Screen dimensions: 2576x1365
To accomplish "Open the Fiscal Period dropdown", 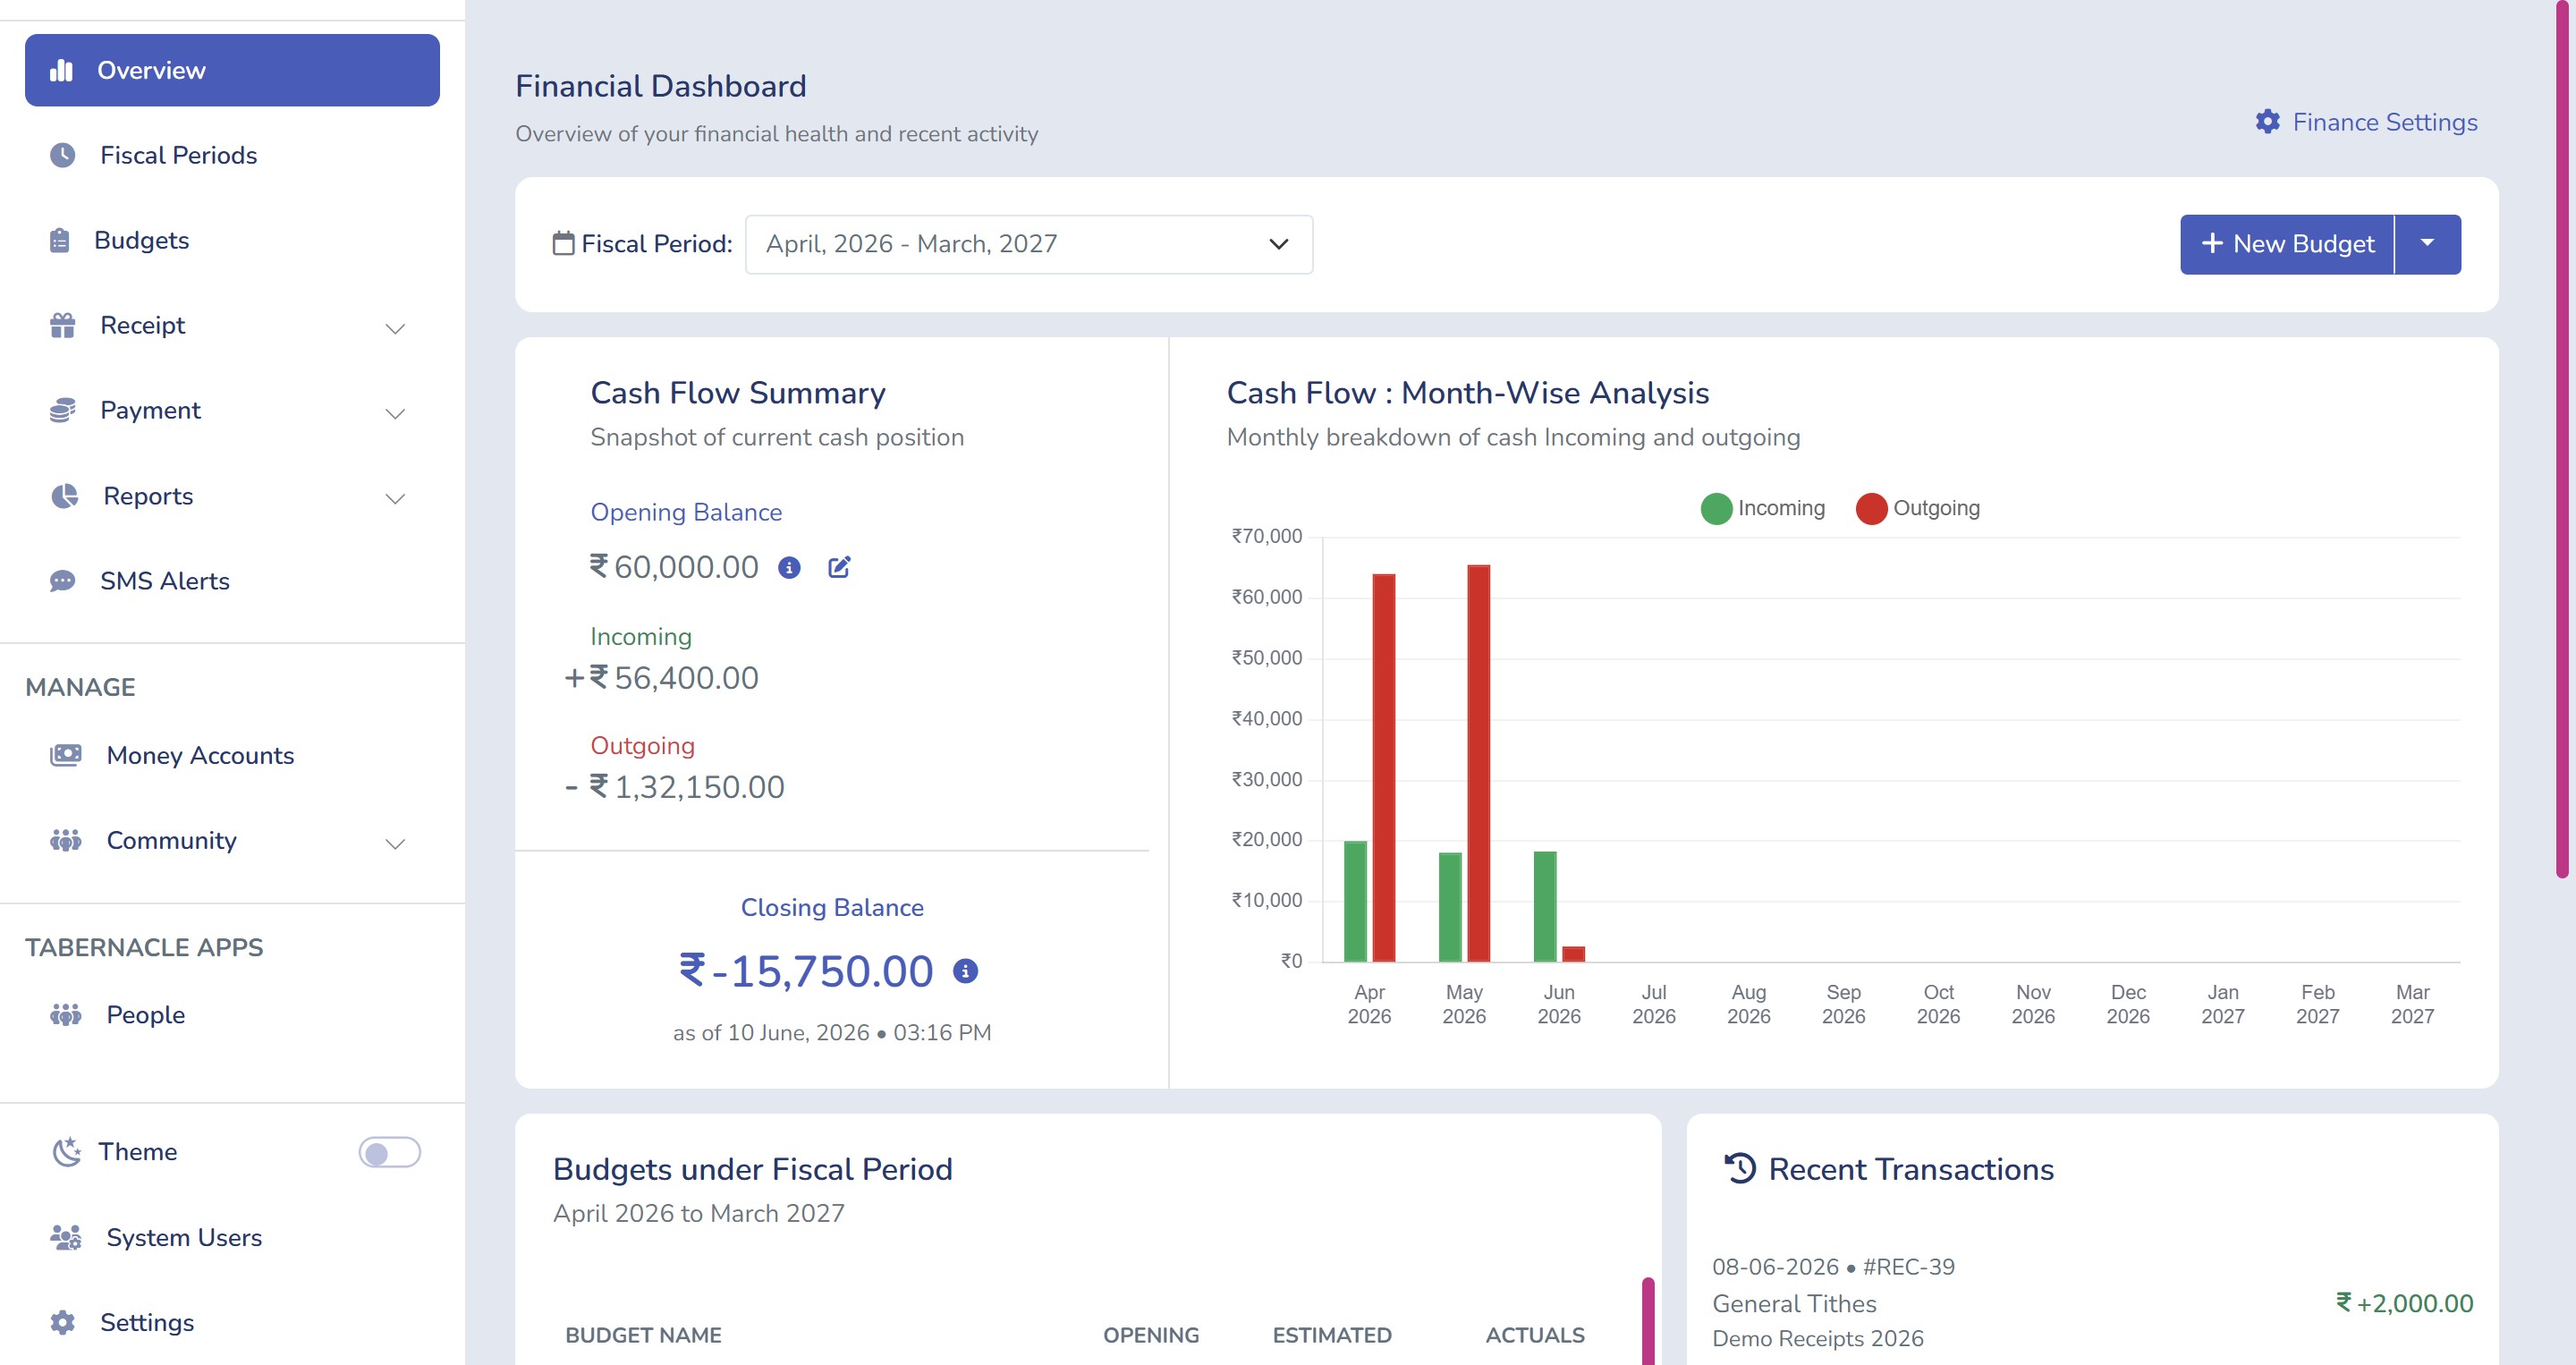I will (1029, 244).
